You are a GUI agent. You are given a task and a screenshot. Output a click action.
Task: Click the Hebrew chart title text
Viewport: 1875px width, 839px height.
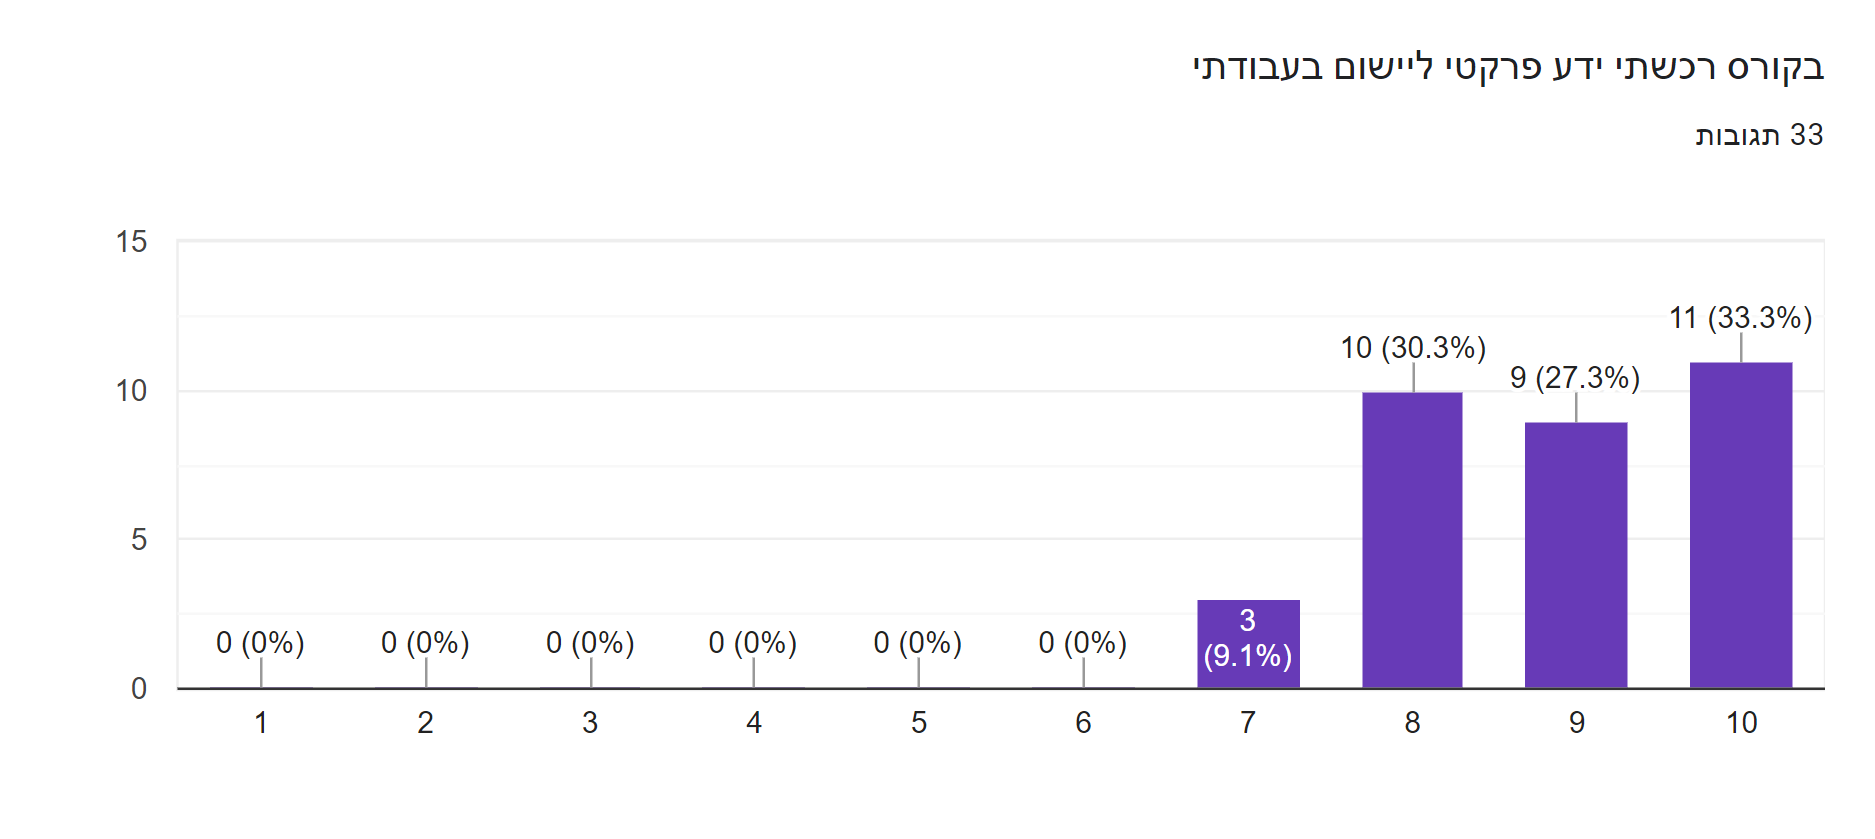(x=1508, y=68)
